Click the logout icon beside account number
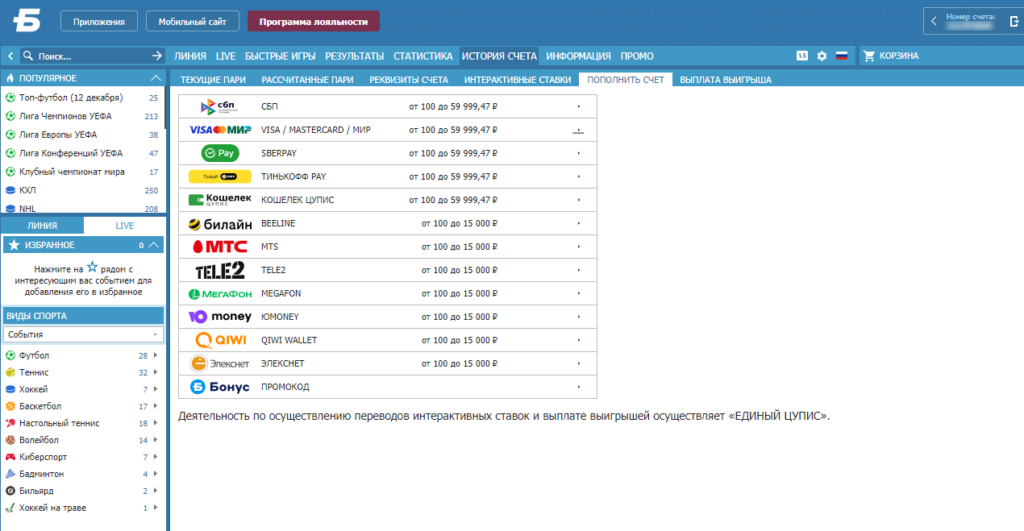1024x531 pixels. (x=1014, y=21)
